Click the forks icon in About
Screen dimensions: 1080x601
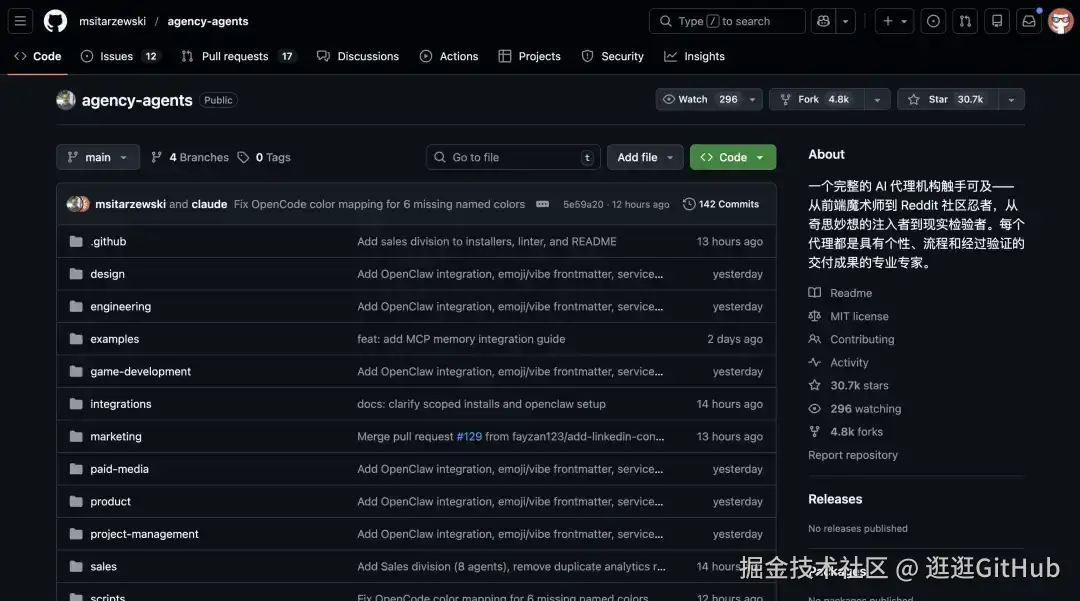(x=815, y=432)
